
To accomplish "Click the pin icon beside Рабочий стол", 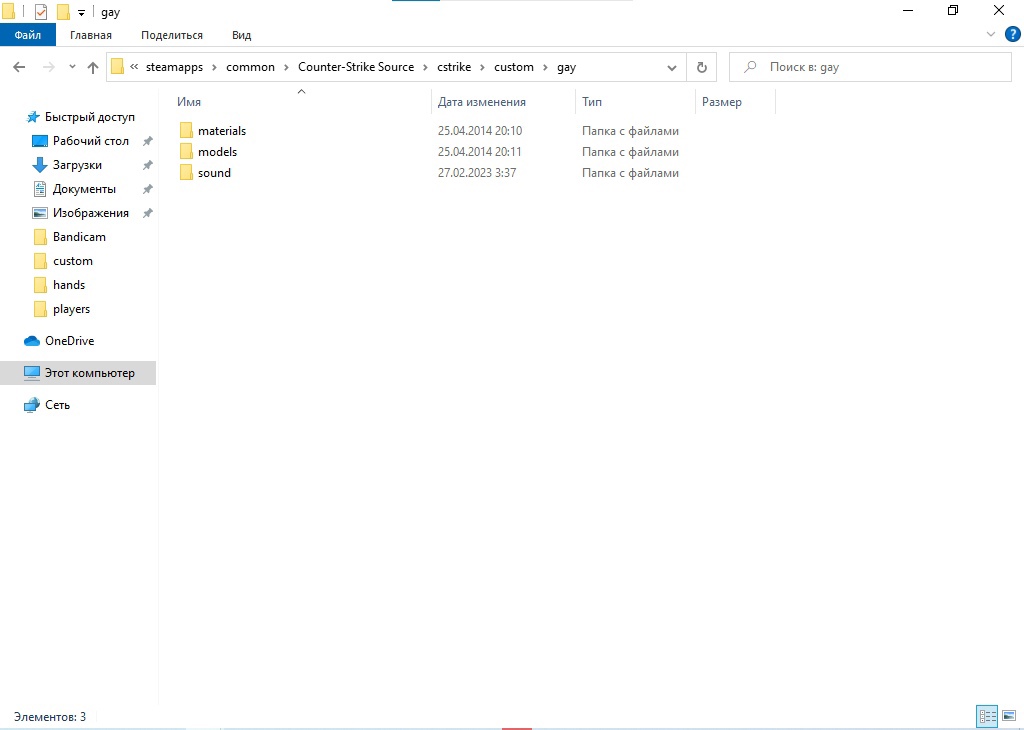I will (x=148, y=141).
